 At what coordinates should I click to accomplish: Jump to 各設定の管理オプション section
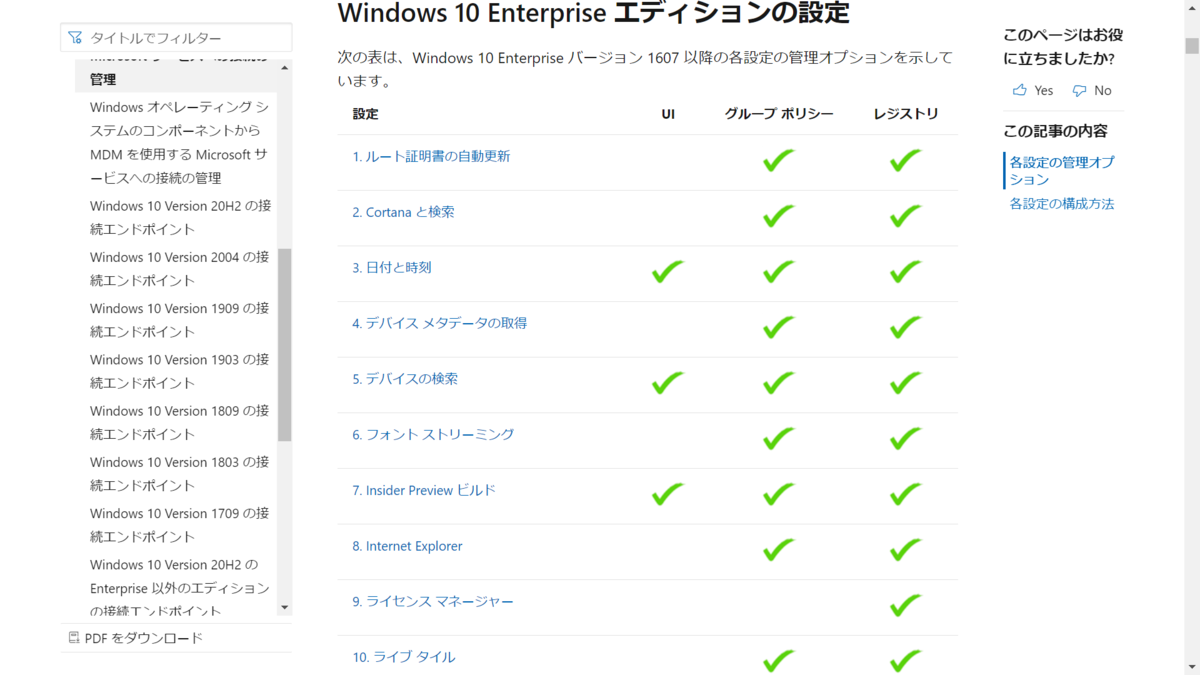1062,171
